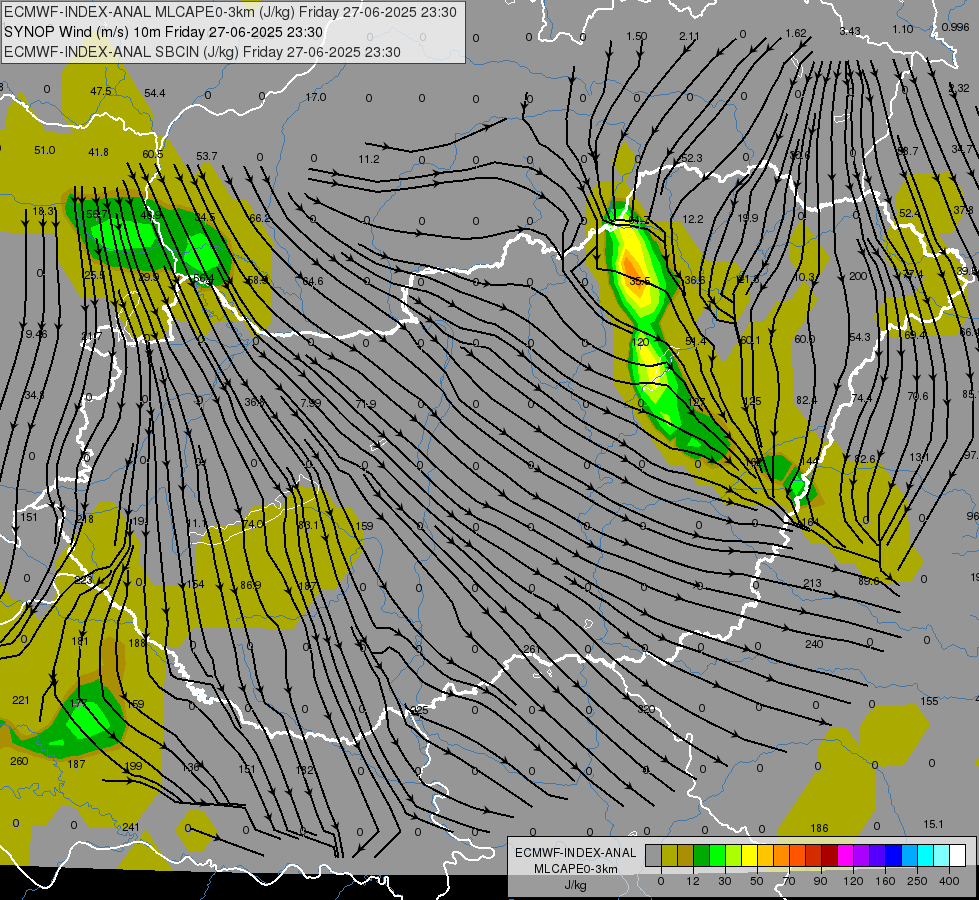Click the legend title 'MLCAPE0-3km'
Screen dimensions: 979x900
(575, 869)
